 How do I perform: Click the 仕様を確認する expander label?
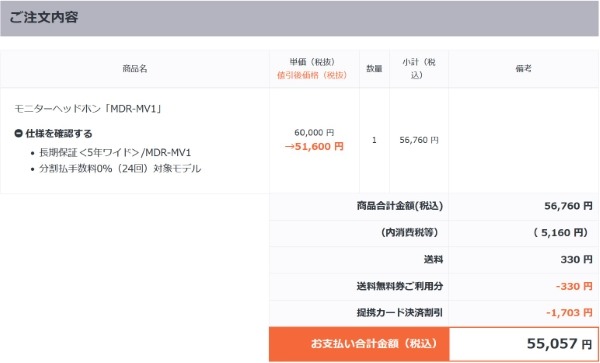[59, 133]
